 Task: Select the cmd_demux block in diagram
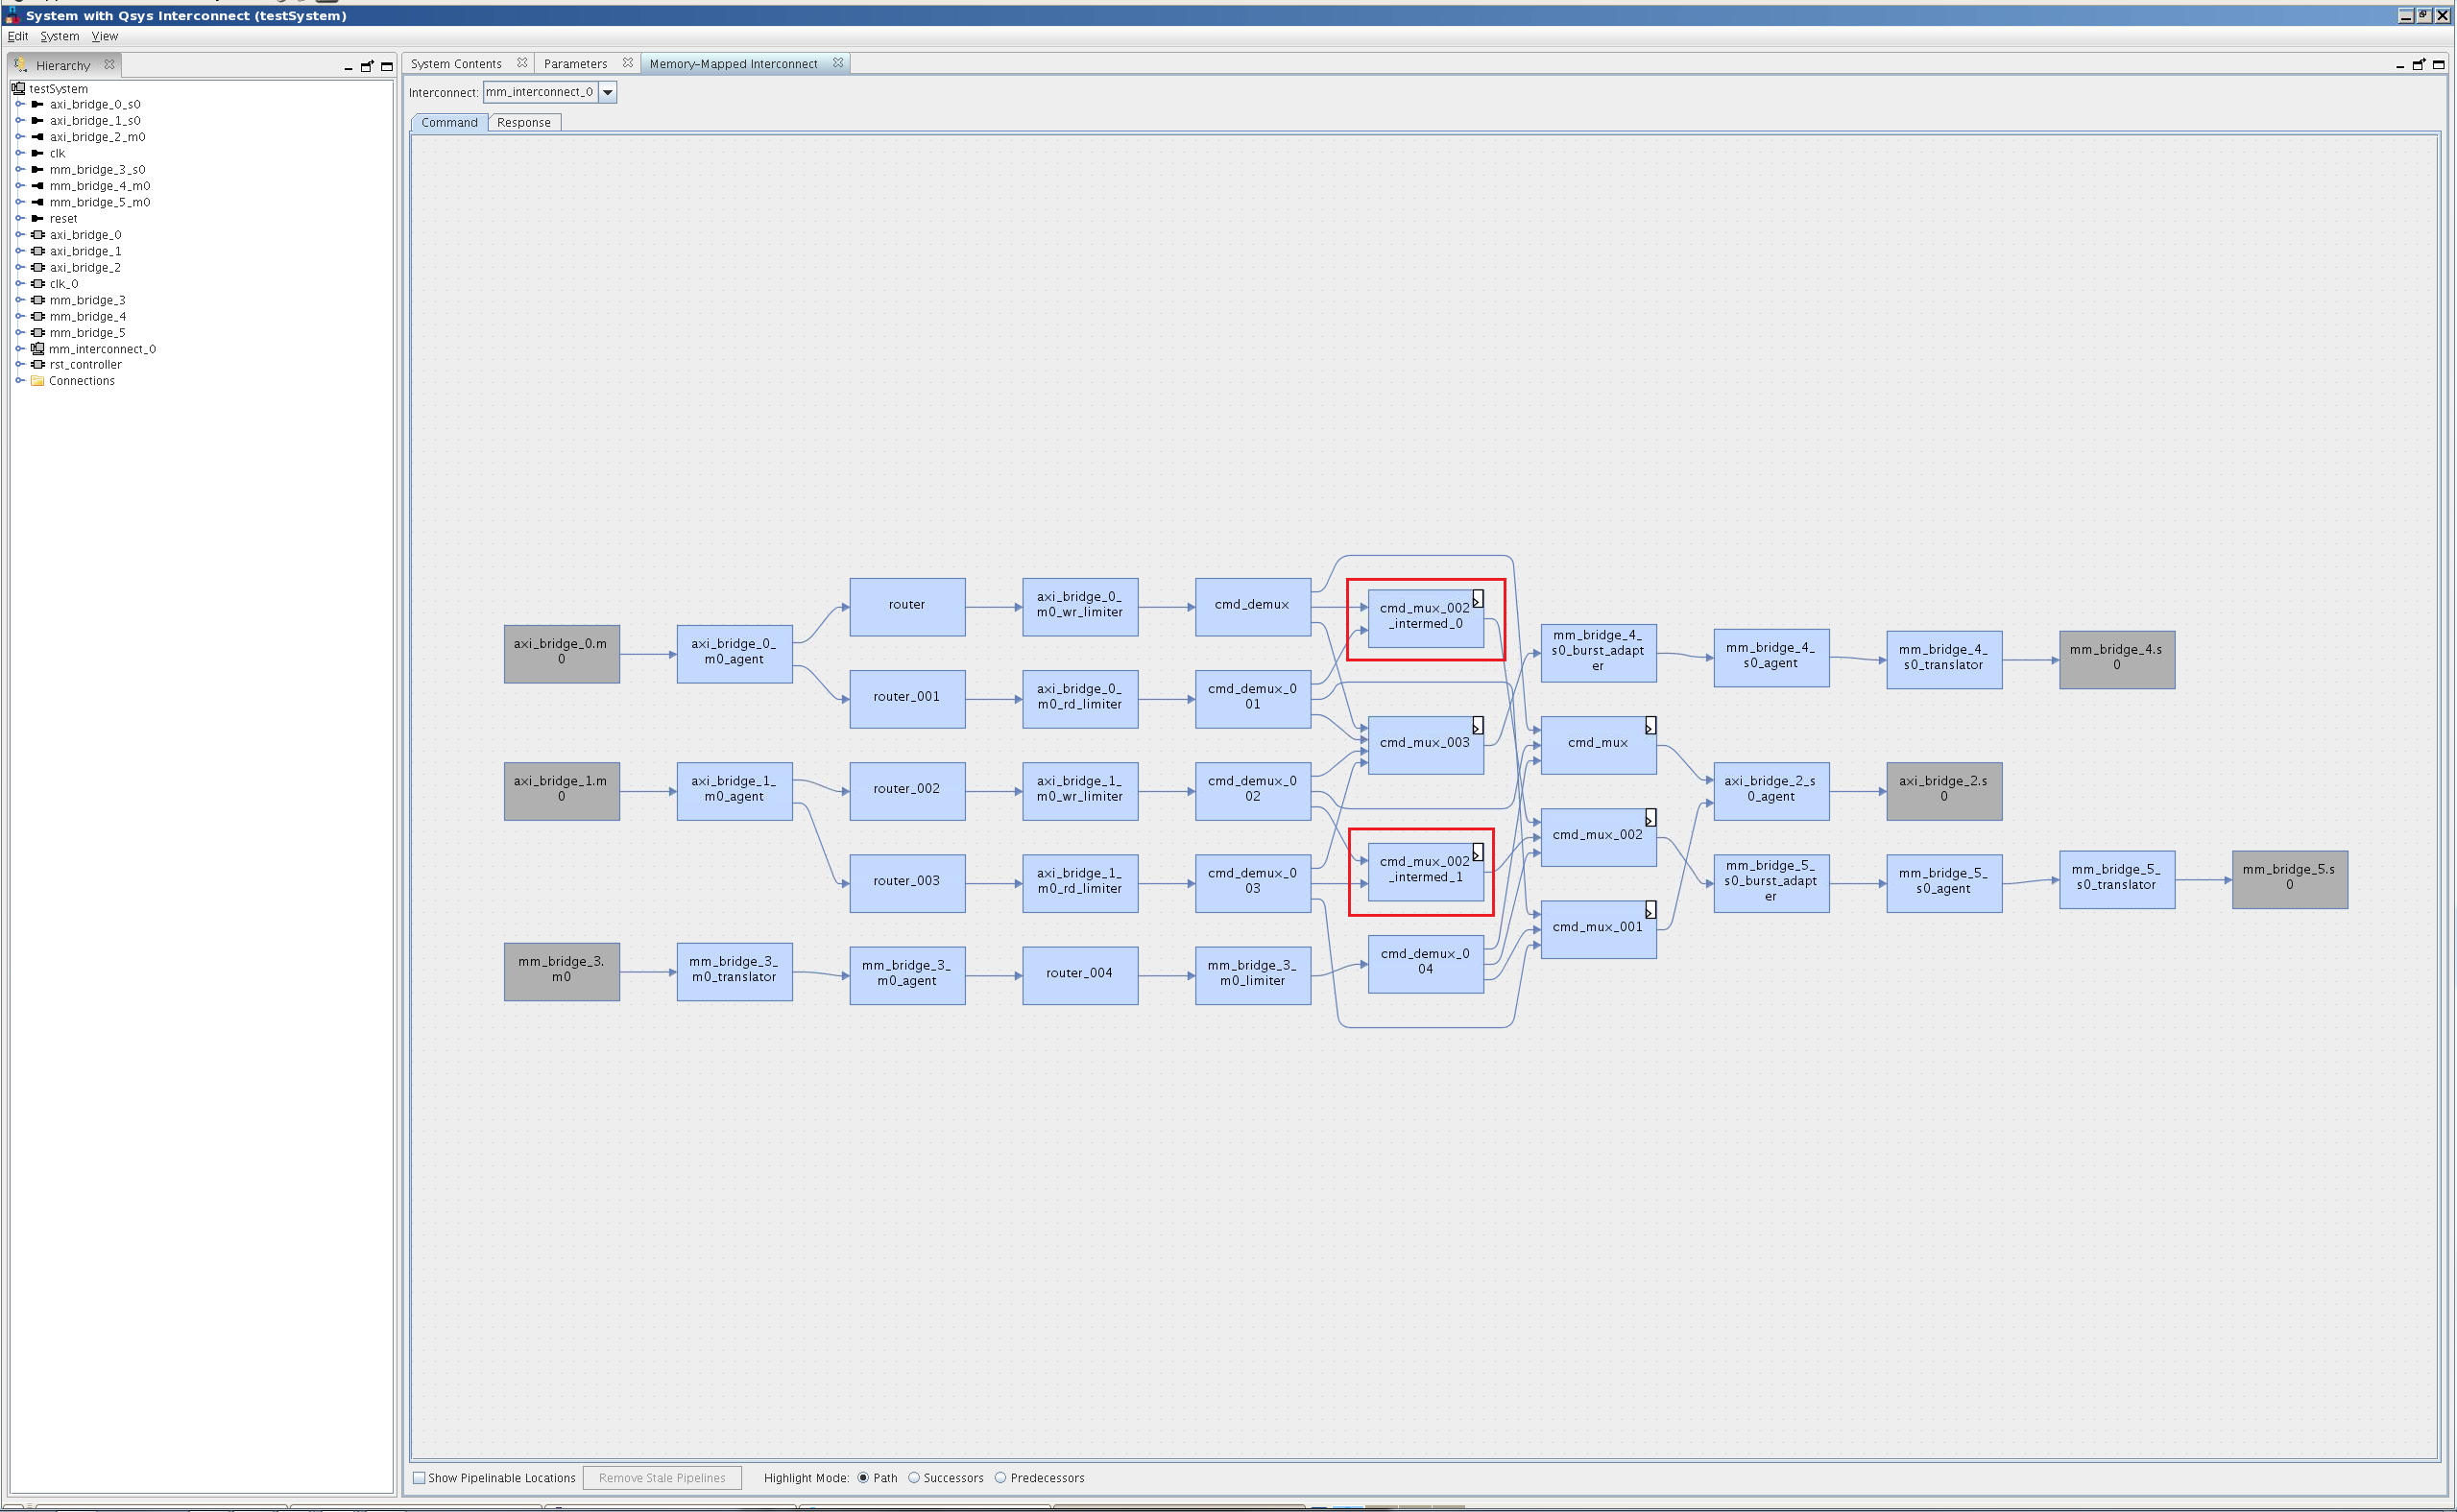pyautogui.click(x=1252, y=605)
